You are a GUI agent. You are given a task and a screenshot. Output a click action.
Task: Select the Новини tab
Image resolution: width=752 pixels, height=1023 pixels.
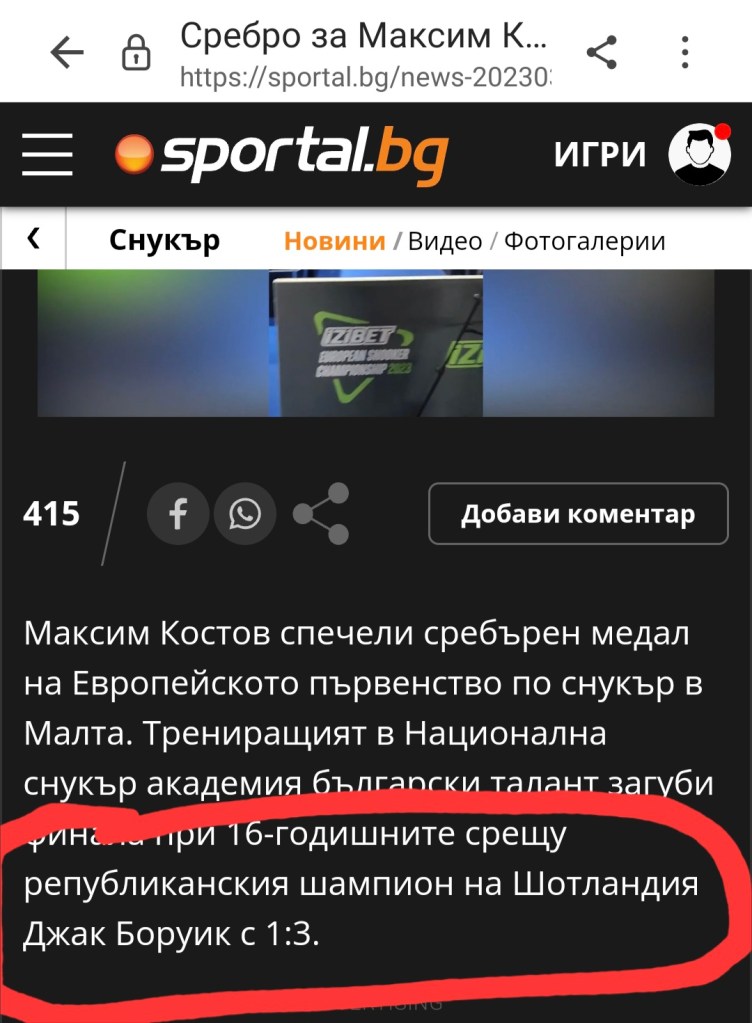click(335, 241)
